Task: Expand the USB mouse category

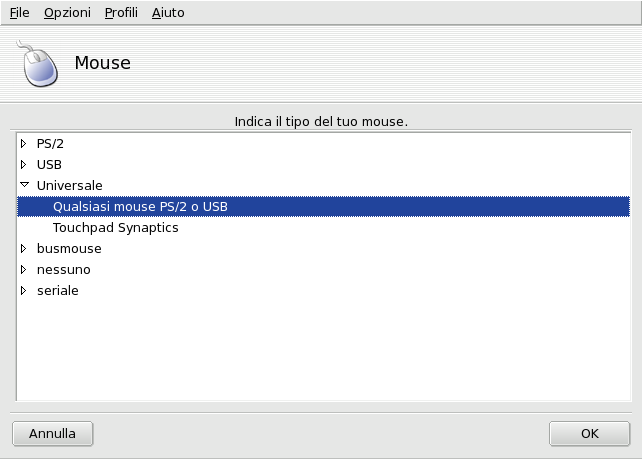Action: click(x=24, y=164)
